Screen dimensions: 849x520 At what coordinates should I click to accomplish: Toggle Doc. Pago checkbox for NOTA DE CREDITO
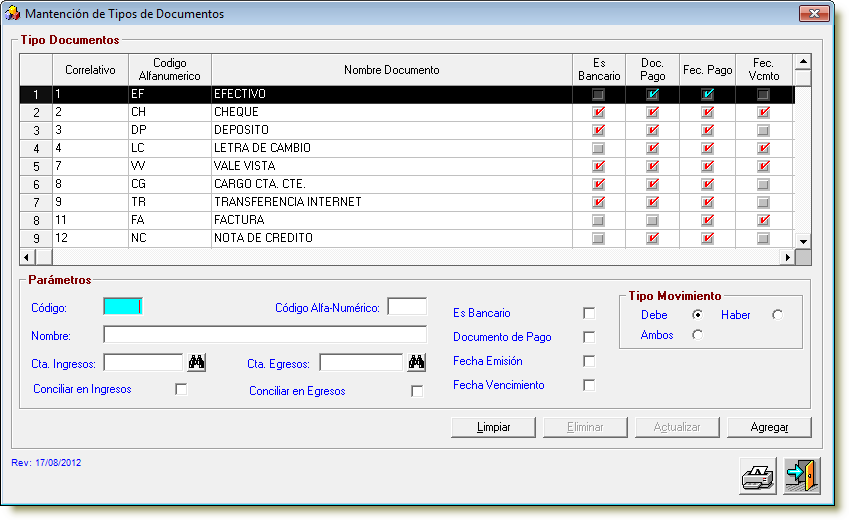click(x=652, y=238)
